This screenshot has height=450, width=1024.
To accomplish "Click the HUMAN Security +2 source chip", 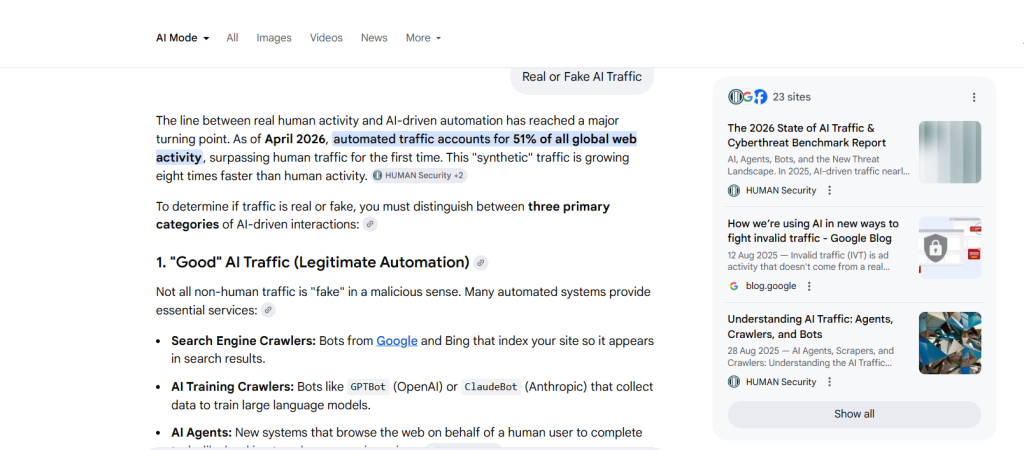I will click(x=418, y=176).
